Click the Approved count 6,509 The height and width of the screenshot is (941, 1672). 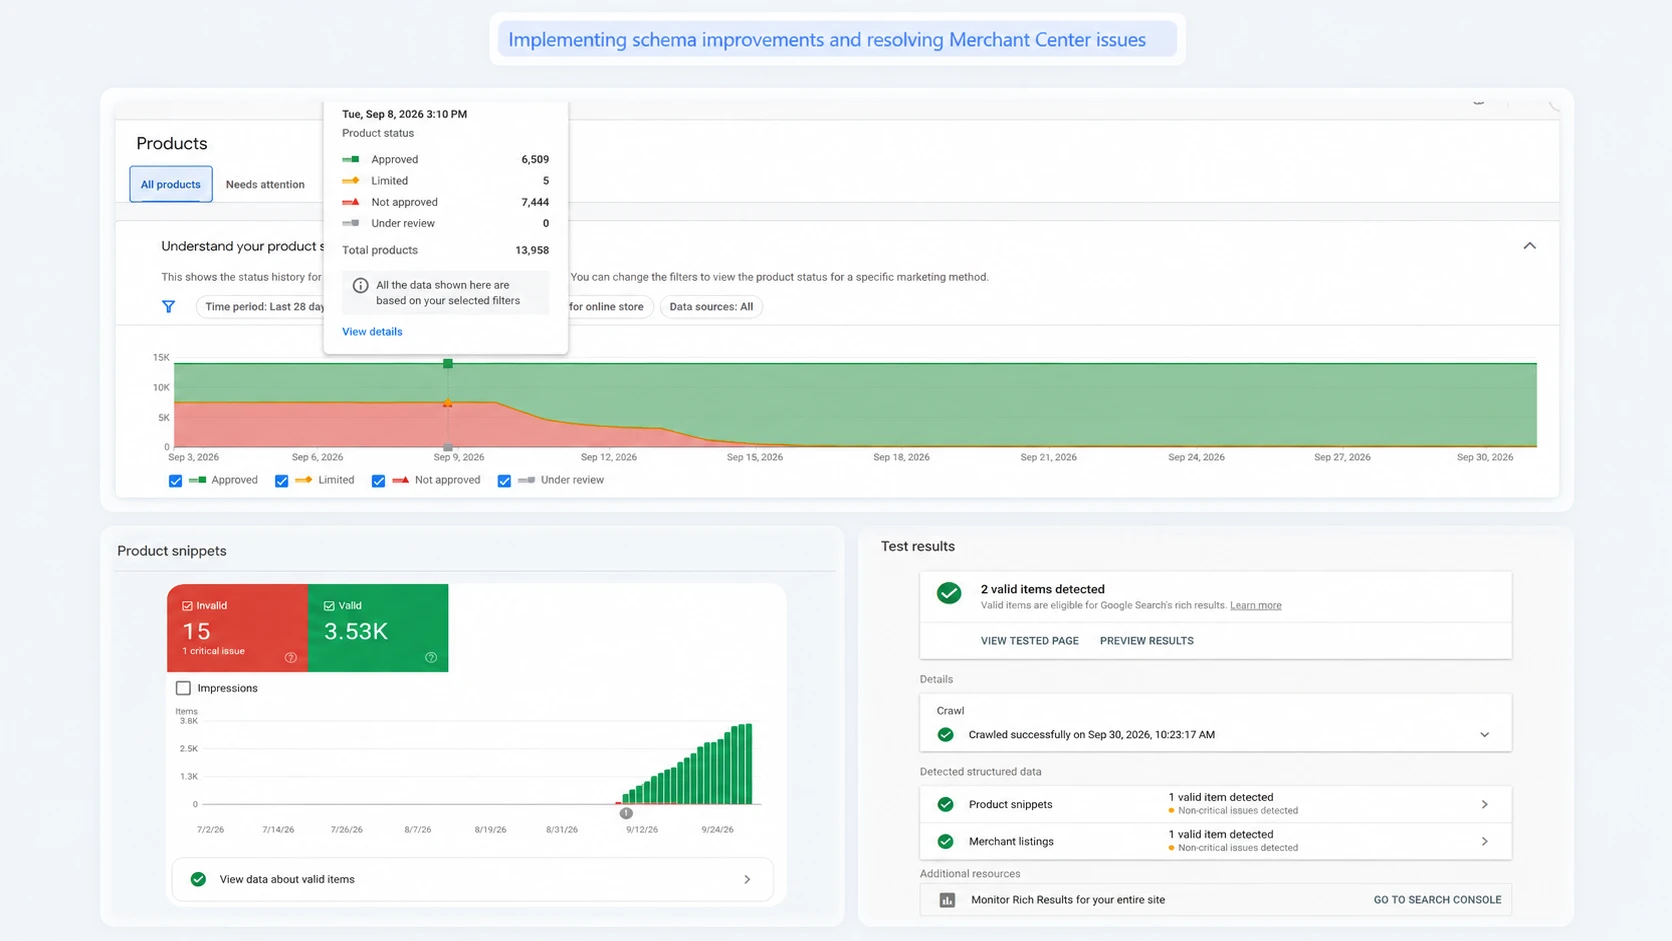click(x=535, y=159)
